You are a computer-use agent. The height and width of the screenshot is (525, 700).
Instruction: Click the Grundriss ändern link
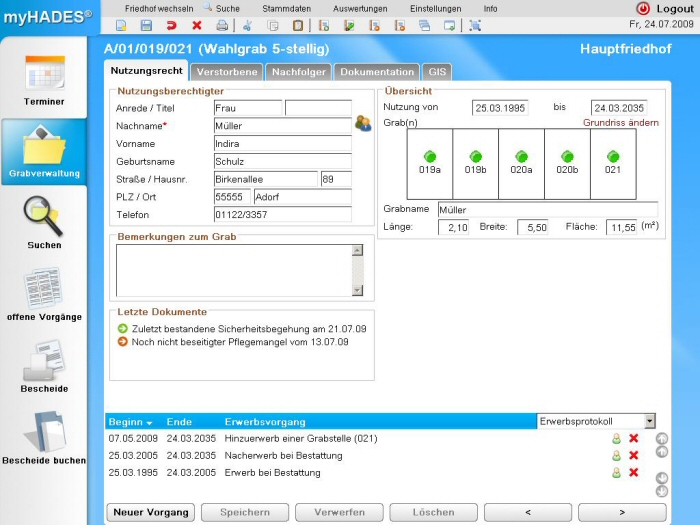(x=621, y=122)
